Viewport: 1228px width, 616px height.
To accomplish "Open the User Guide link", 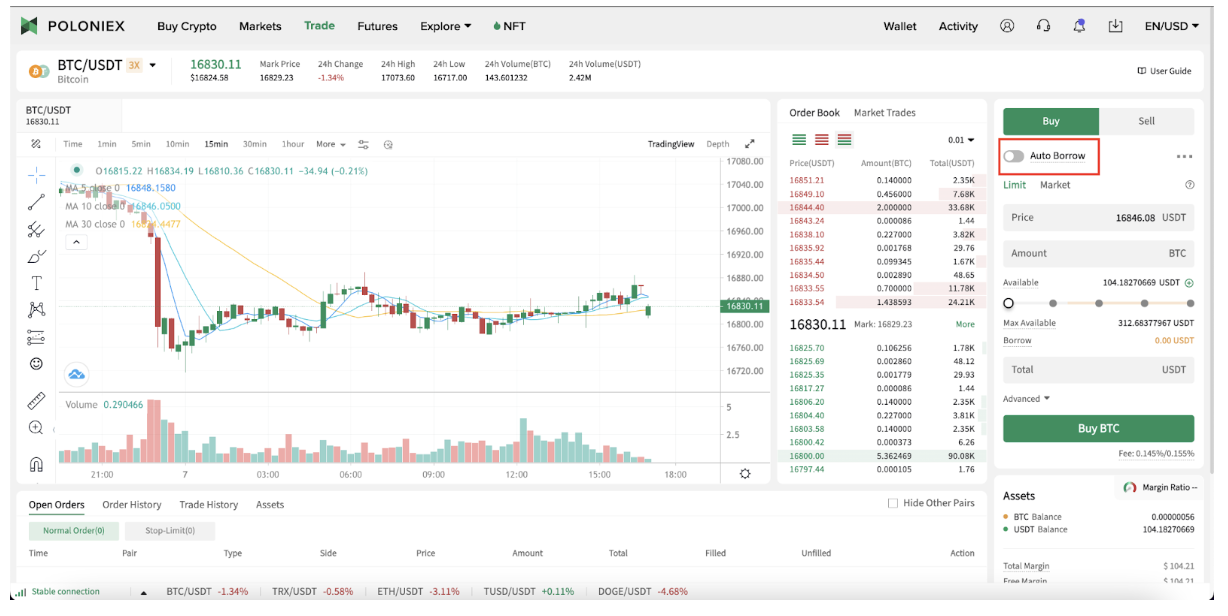I will click(x=1165, y=71).
